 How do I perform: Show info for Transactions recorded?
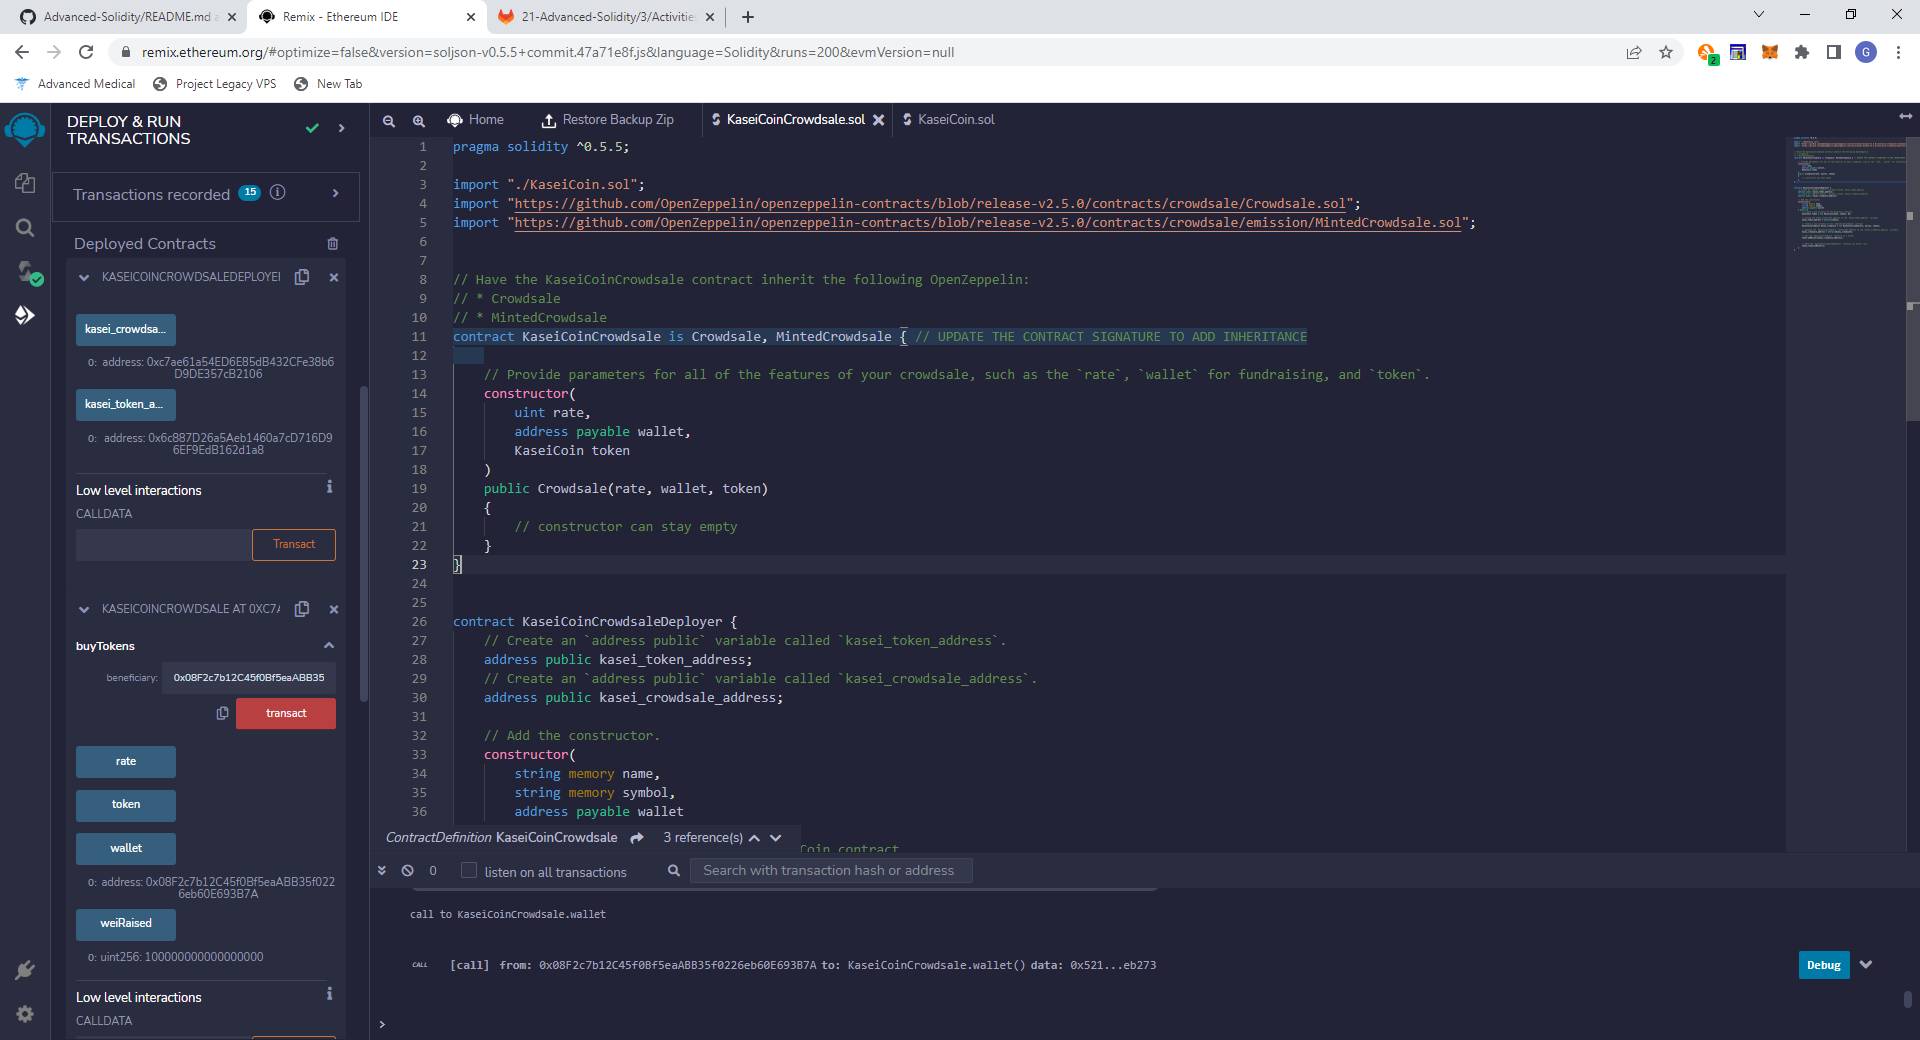pyautogui.click(x=278, y=193)
